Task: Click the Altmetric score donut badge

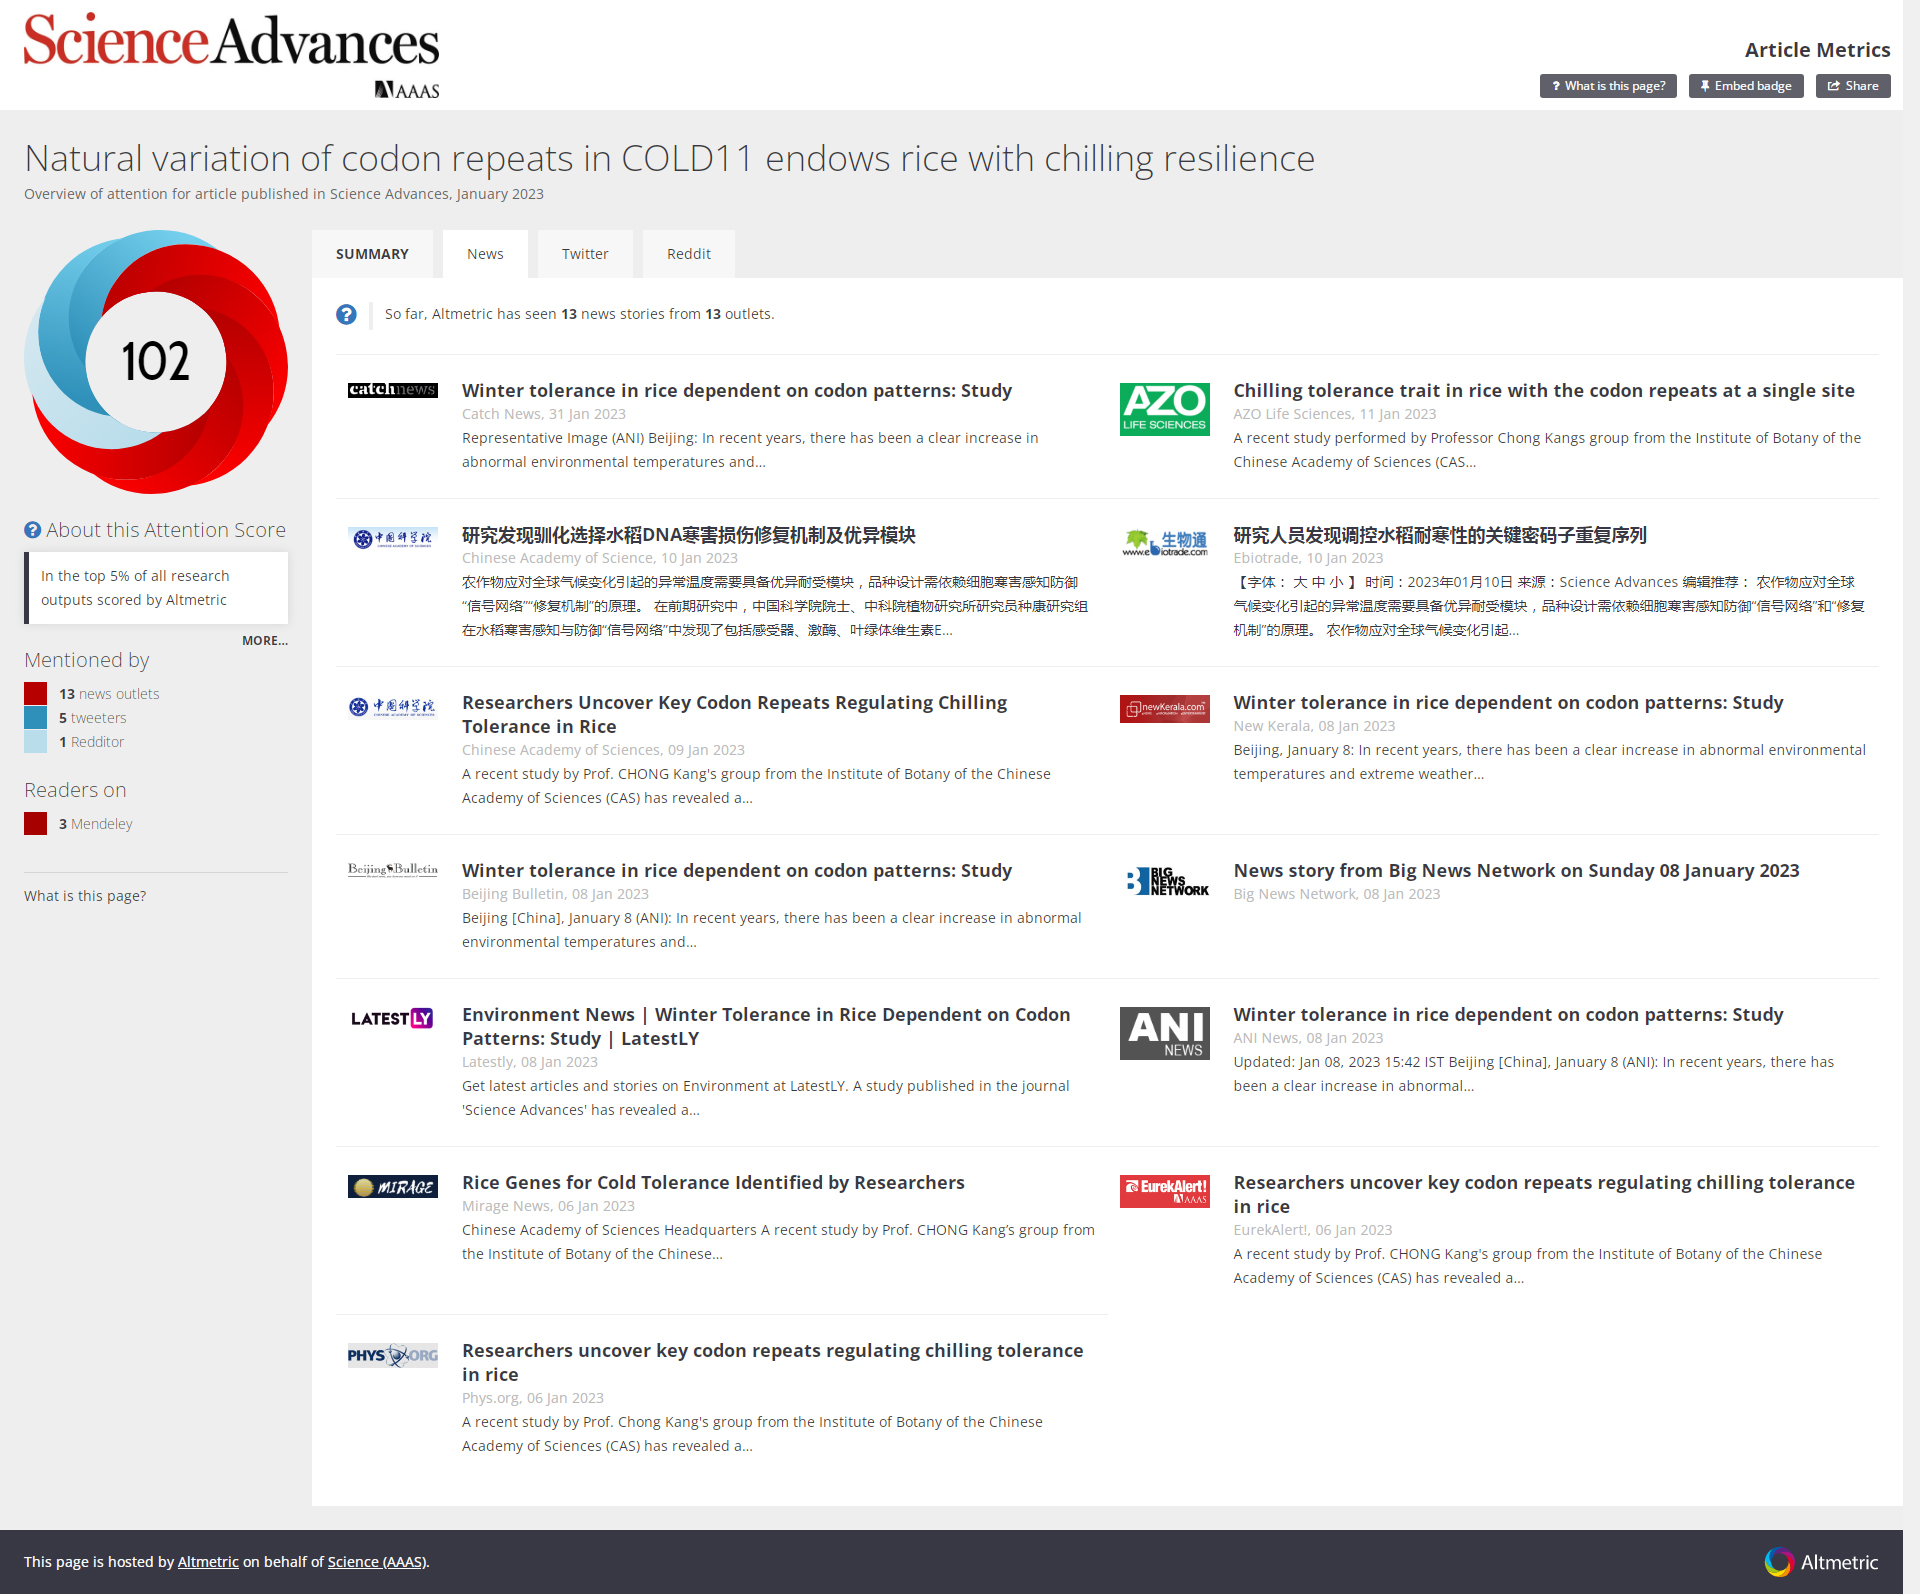Action: tap(156, 362)
